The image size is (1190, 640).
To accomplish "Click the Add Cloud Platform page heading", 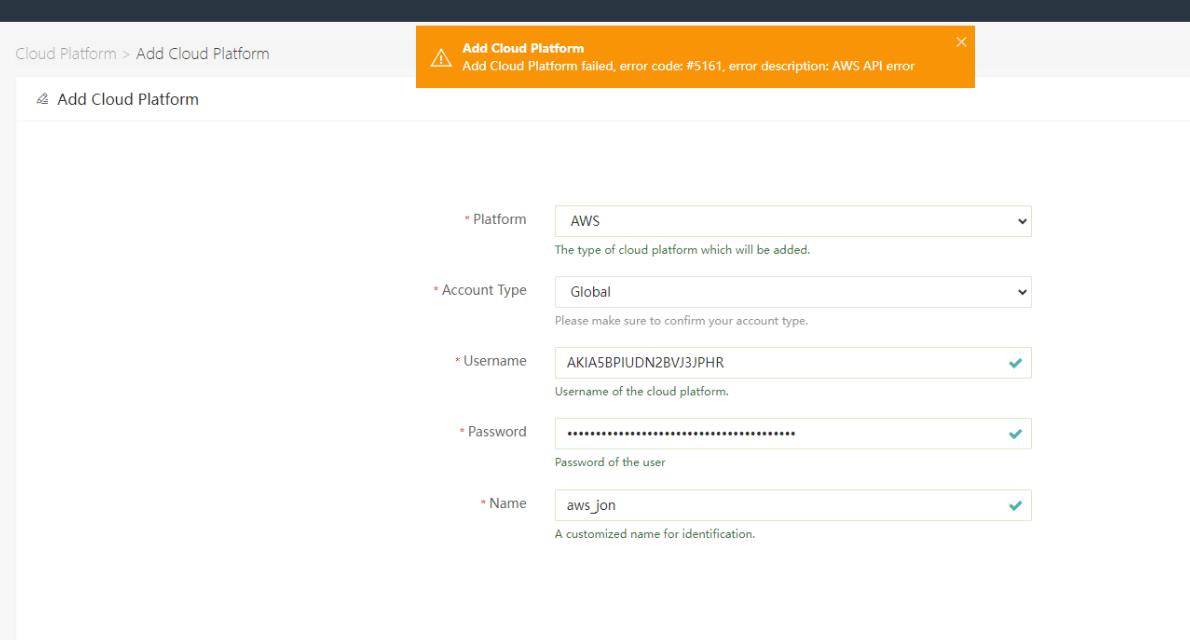I will click(x=128, y=99).
